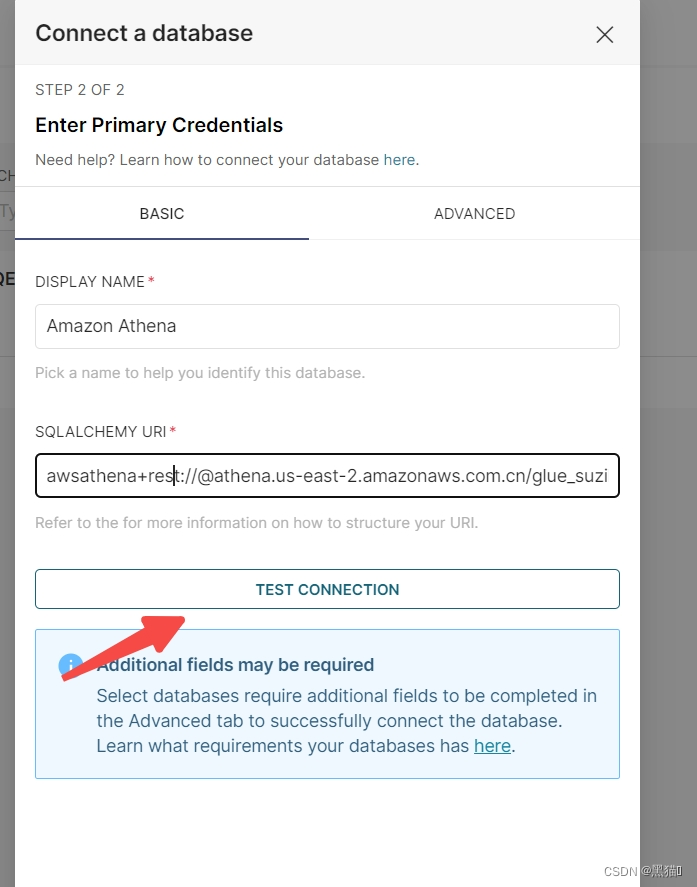The width and height of the screenshot is (697, 887).
Task: Close the Connect a database dialog
Action: coord(604,35)
